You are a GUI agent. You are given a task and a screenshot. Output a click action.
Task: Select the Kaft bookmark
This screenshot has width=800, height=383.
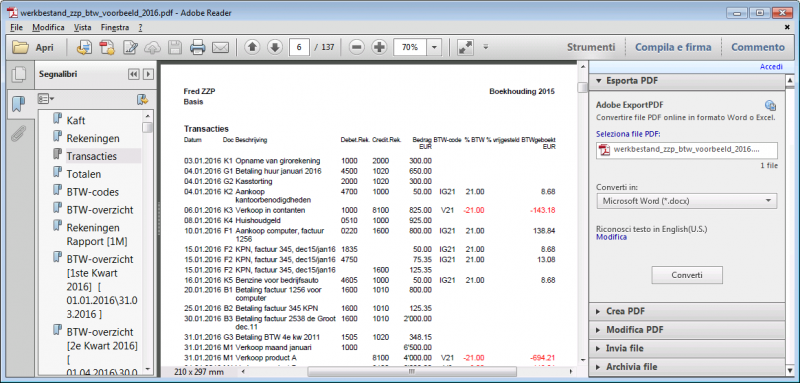pos(76,120)
